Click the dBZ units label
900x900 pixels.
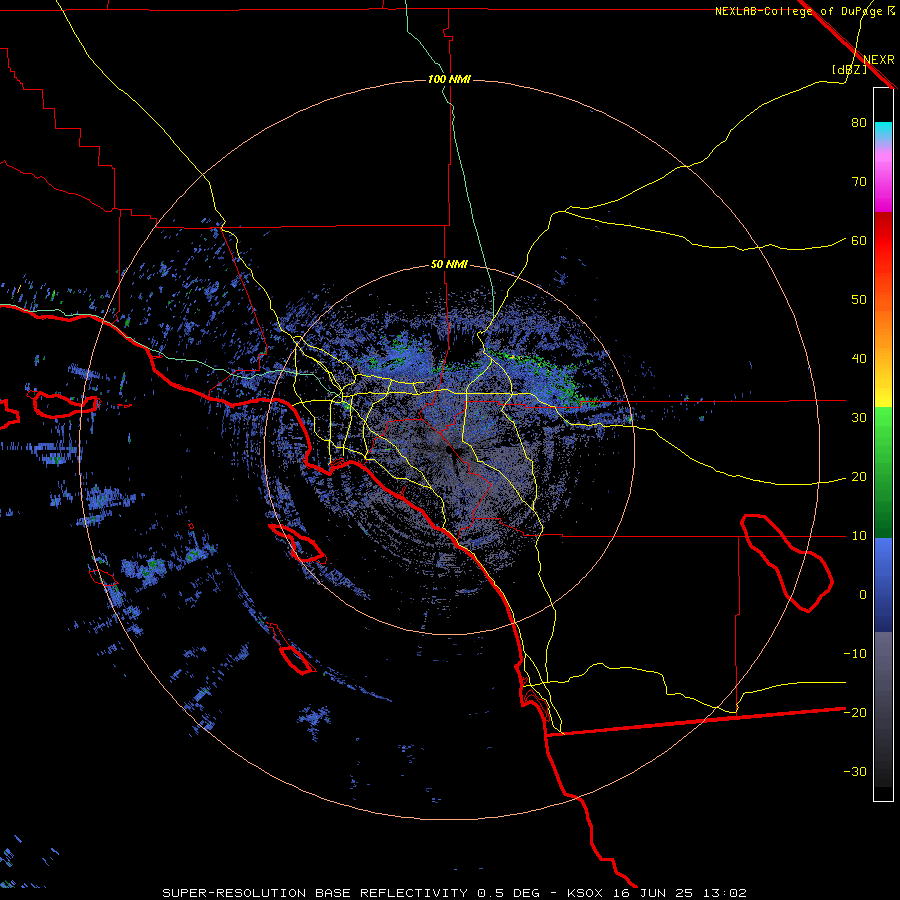pyautogui.click(x=849, y=69)
